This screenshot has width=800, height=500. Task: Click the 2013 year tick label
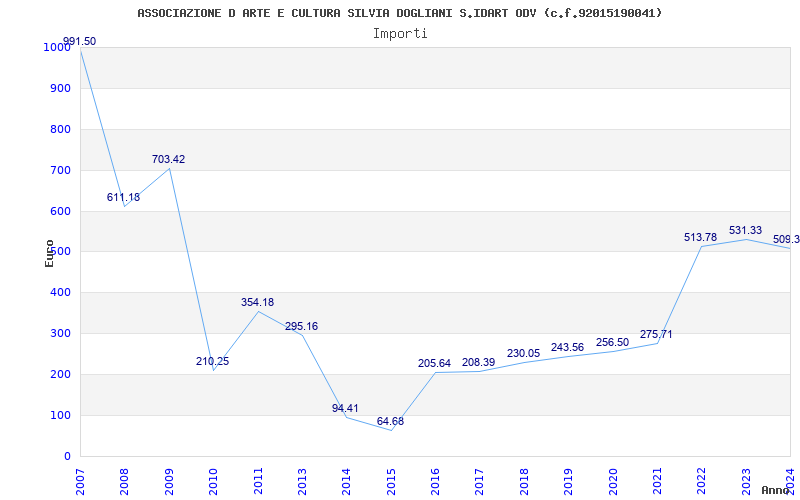click(x=303, y=481)
